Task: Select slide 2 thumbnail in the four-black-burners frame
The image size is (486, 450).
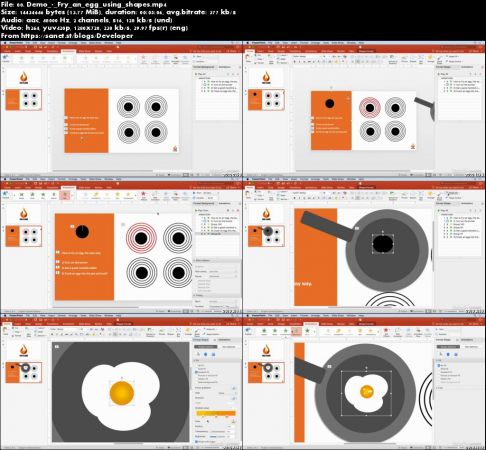Action: [x=23, y=100]
